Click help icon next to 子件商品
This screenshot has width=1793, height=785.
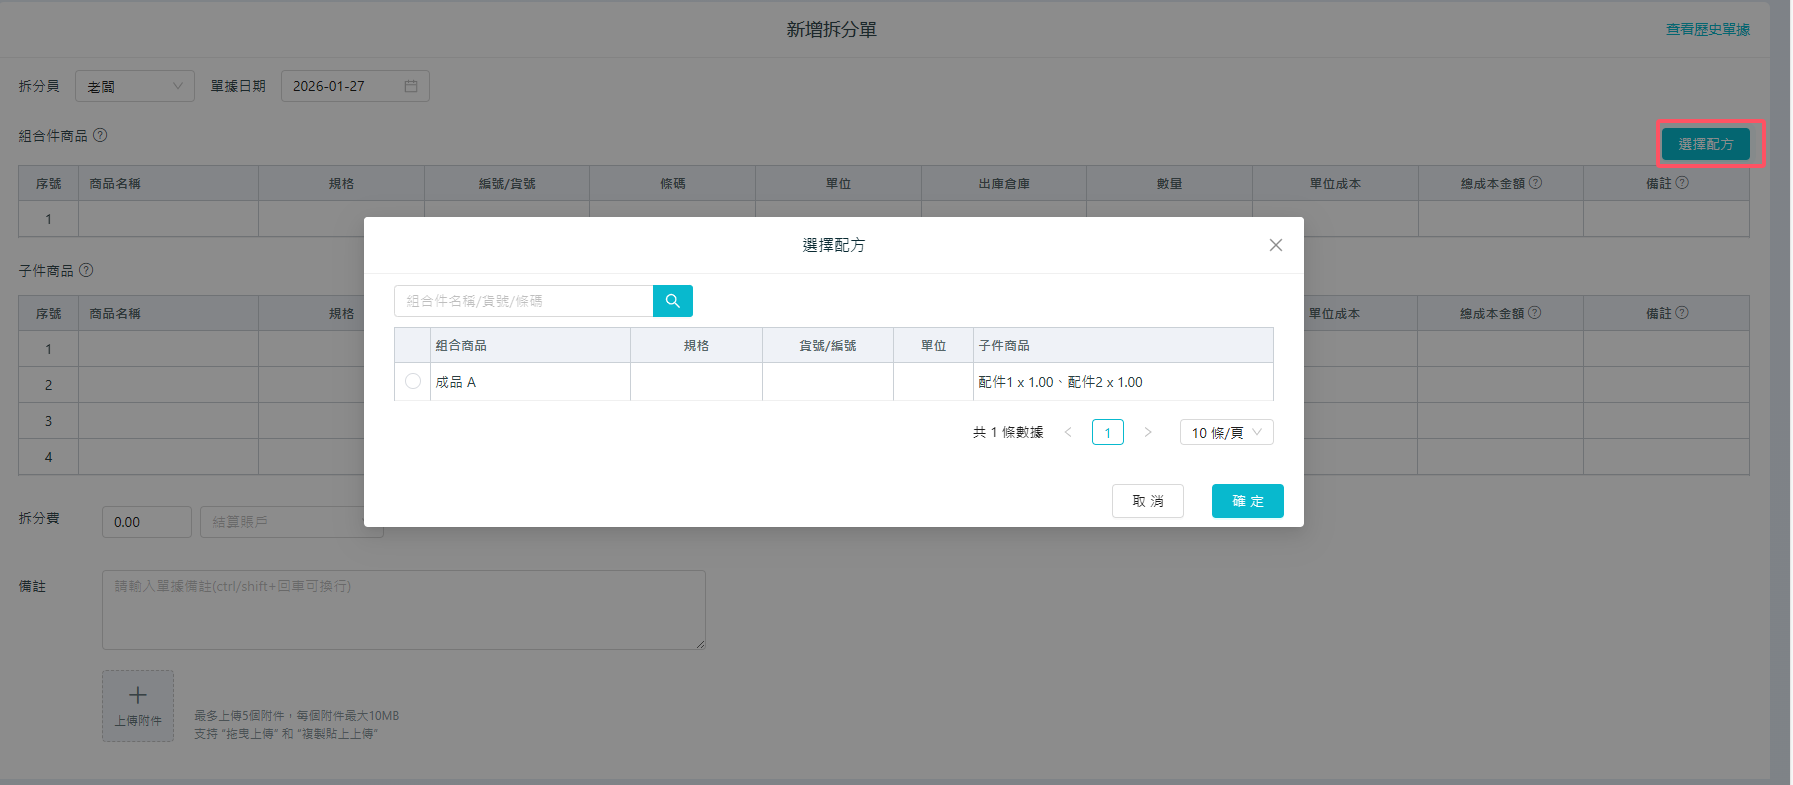tap(86, 270)
